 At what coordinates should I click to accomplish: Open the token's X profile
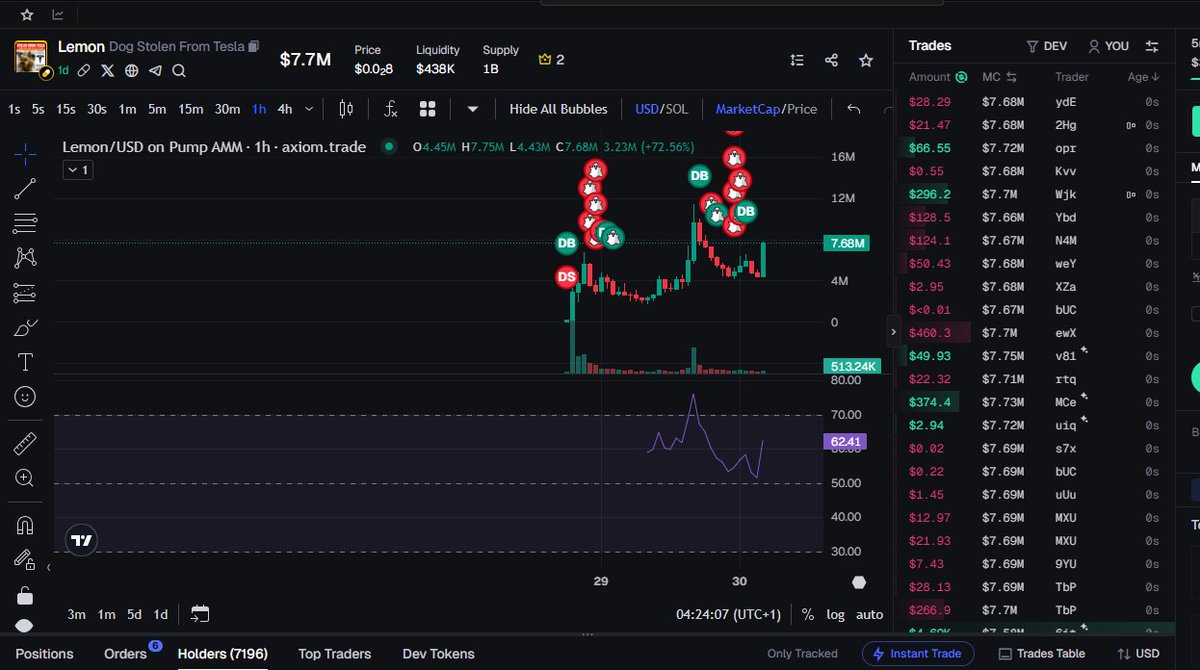108,71
